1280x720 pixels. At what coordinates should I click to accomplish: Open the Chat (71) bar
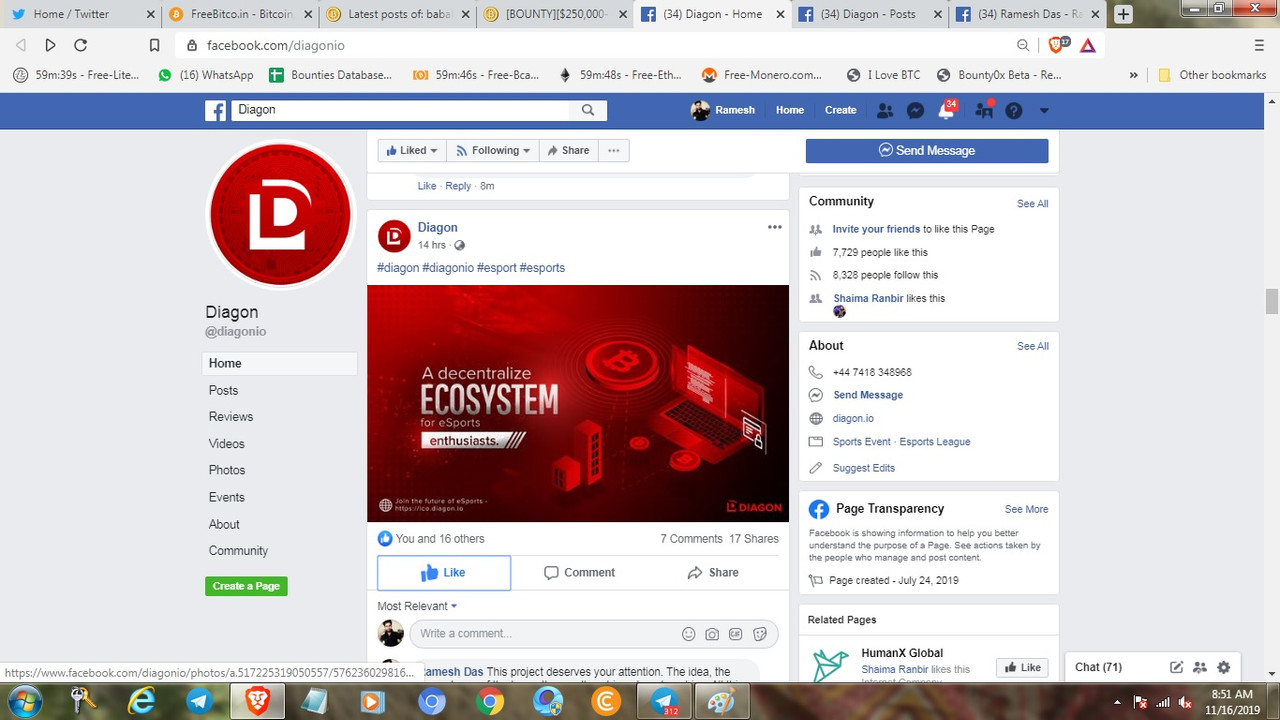point(1098,667)
